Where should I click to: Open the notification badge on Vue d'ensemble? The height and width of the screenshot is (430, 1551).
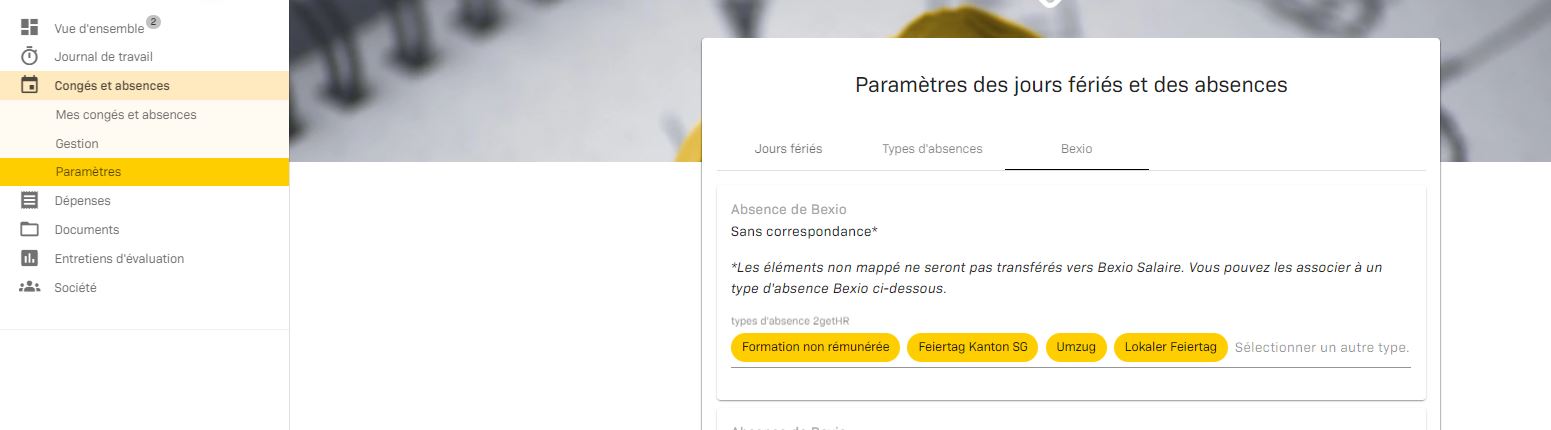(x=153, y=21)
